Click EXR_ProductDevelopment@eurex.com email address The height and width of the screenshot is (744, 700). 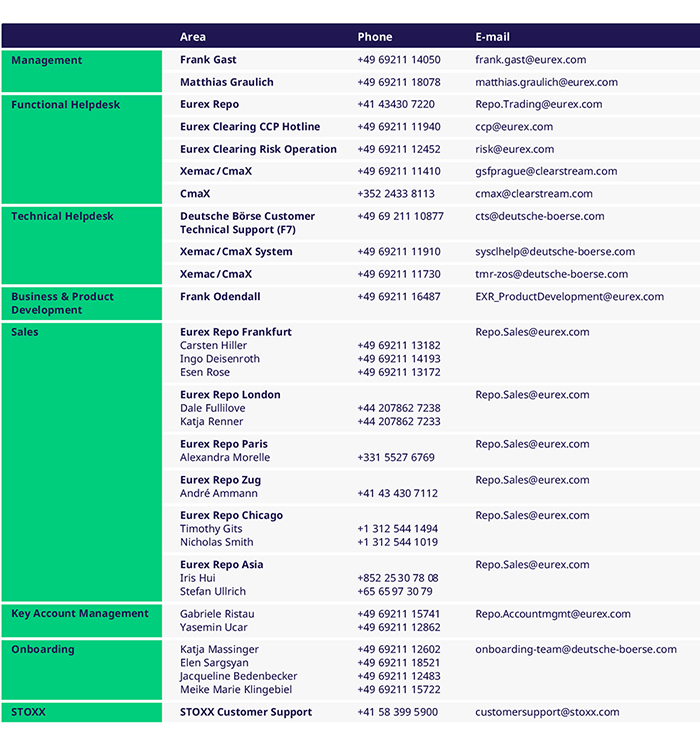coord(569,297)
